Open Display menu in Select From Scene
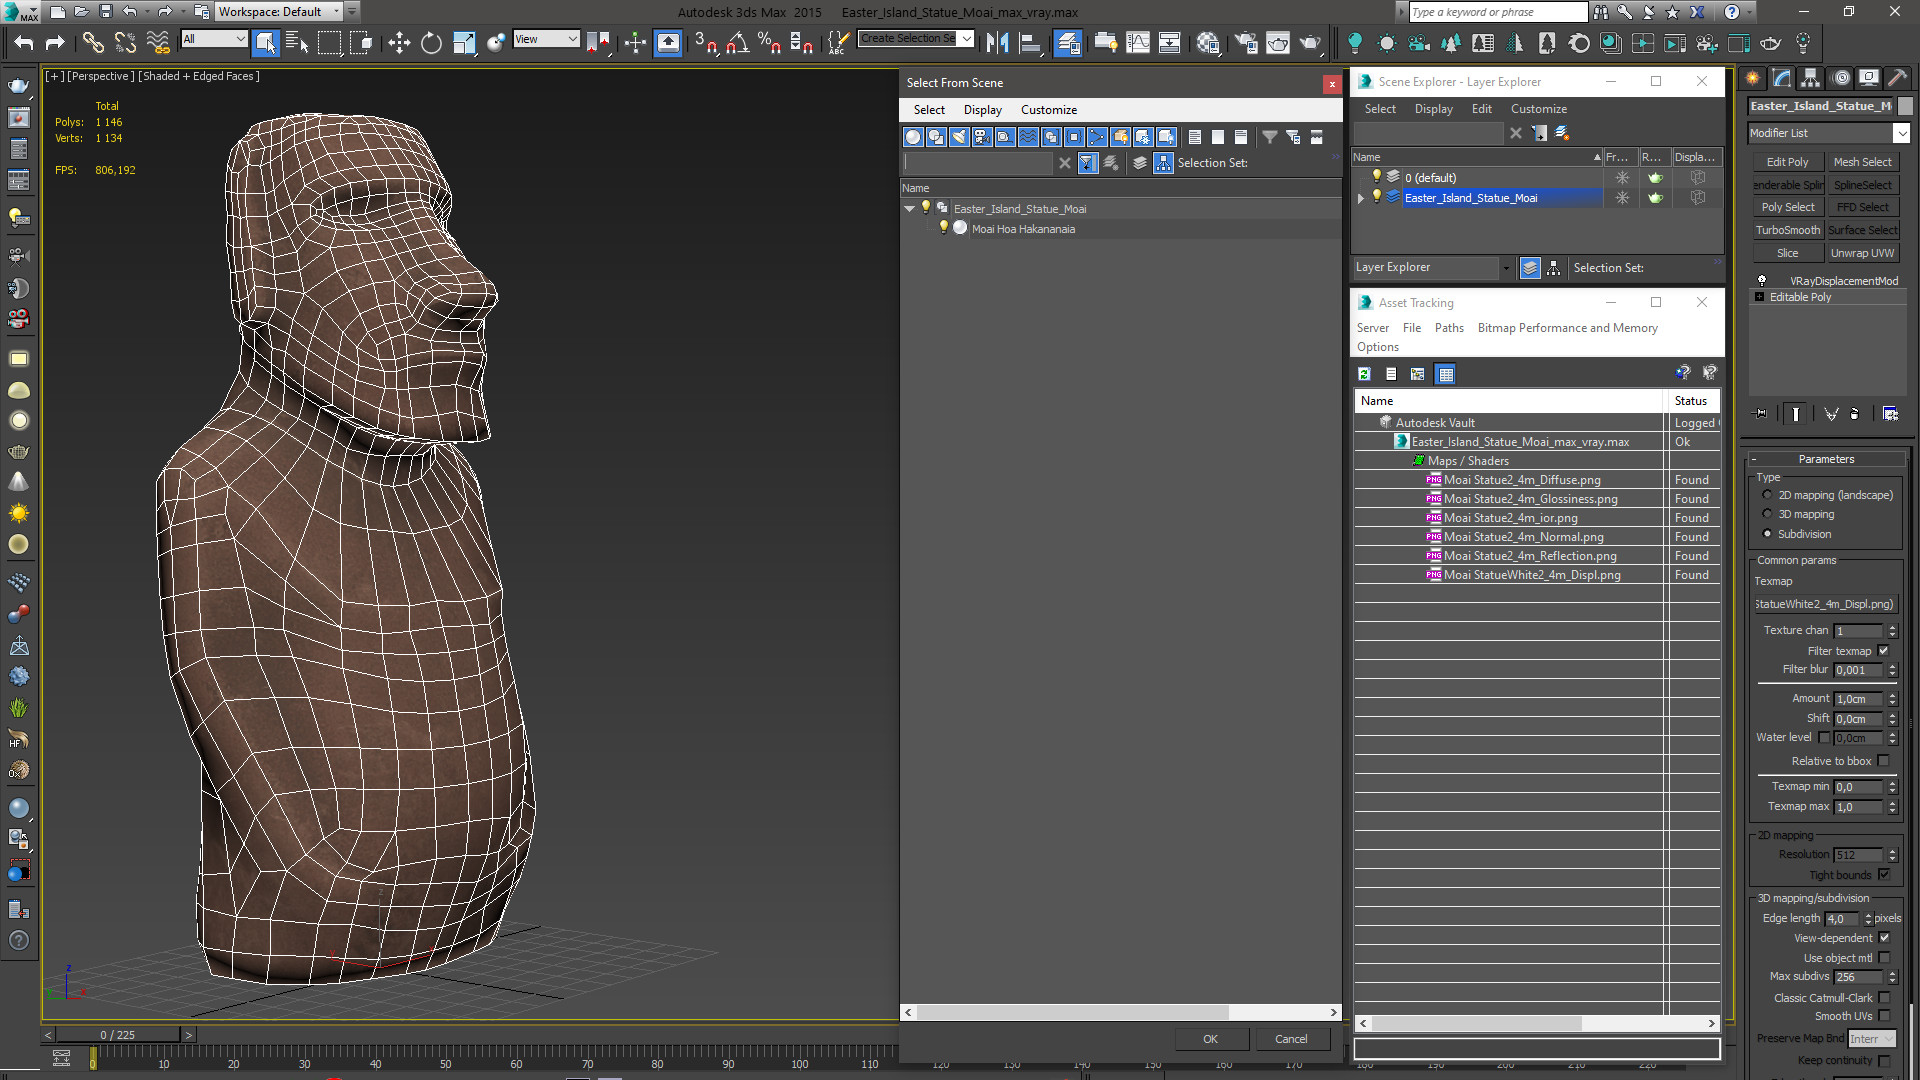This screenshot has height=1080, width=1920. [x=982, y=110]
